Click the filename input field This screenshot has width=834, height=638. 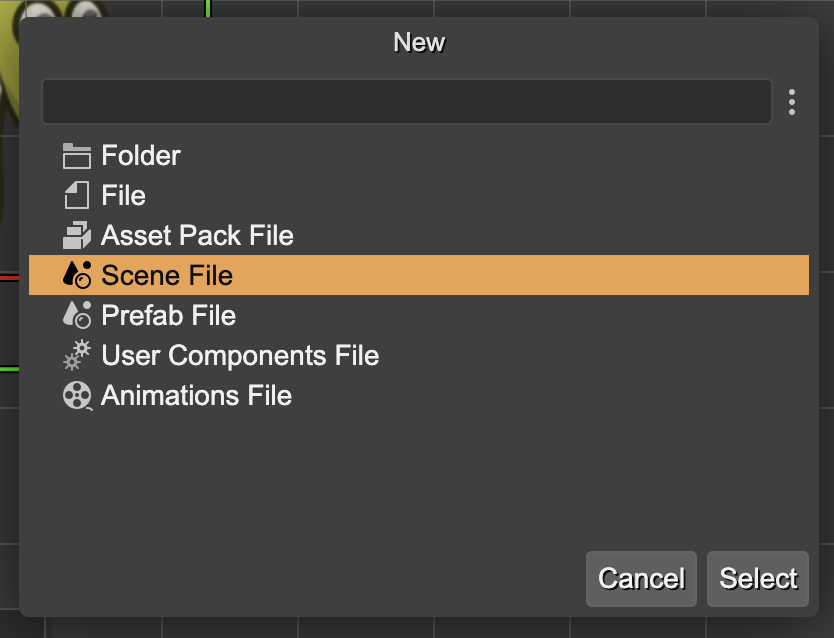[x=406, y=101]
